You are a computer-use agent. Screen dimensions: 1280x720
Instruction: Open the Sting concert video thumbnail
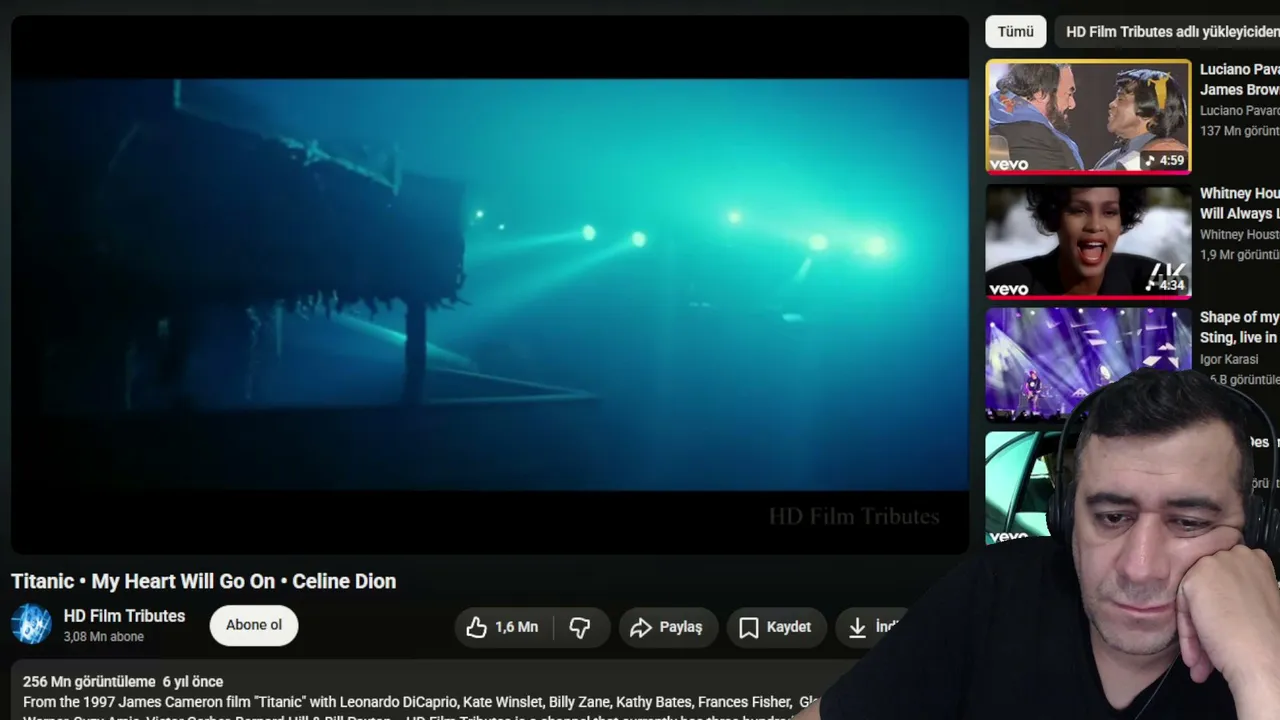click(1088, 364)
